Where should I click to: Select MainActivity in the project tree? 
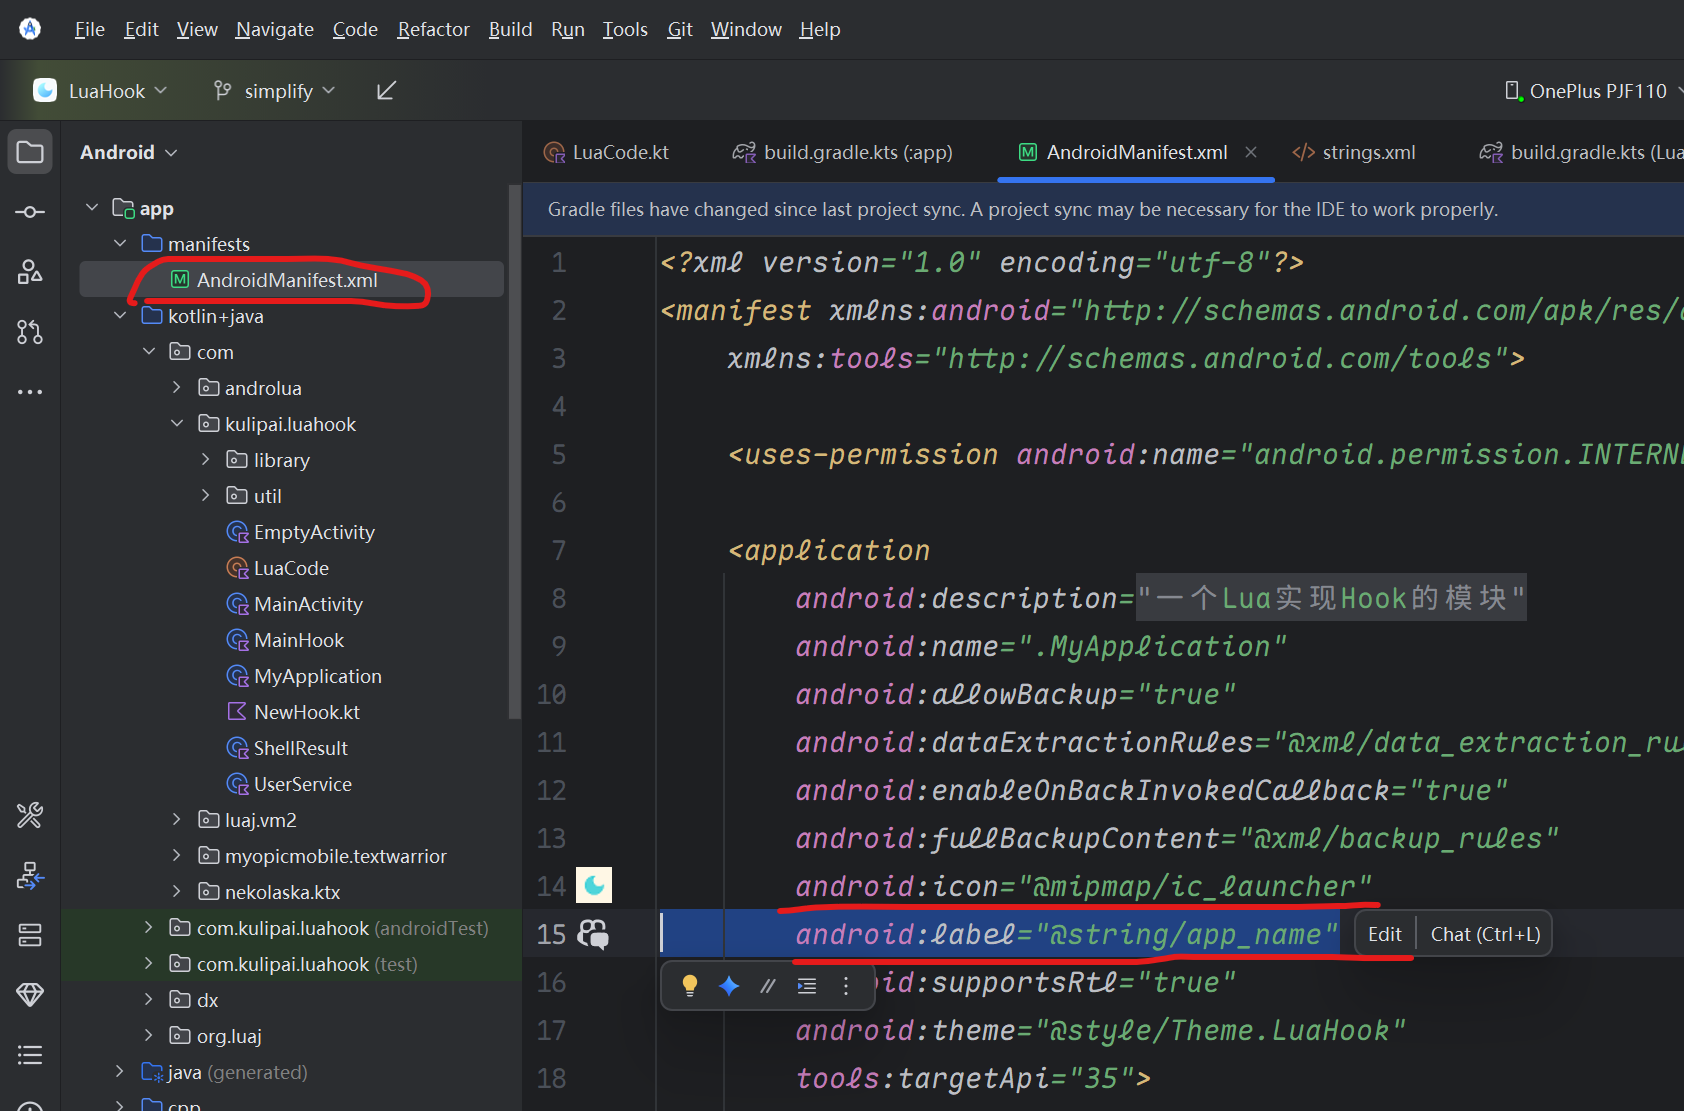pyautogui.click(x=308, y=604)
